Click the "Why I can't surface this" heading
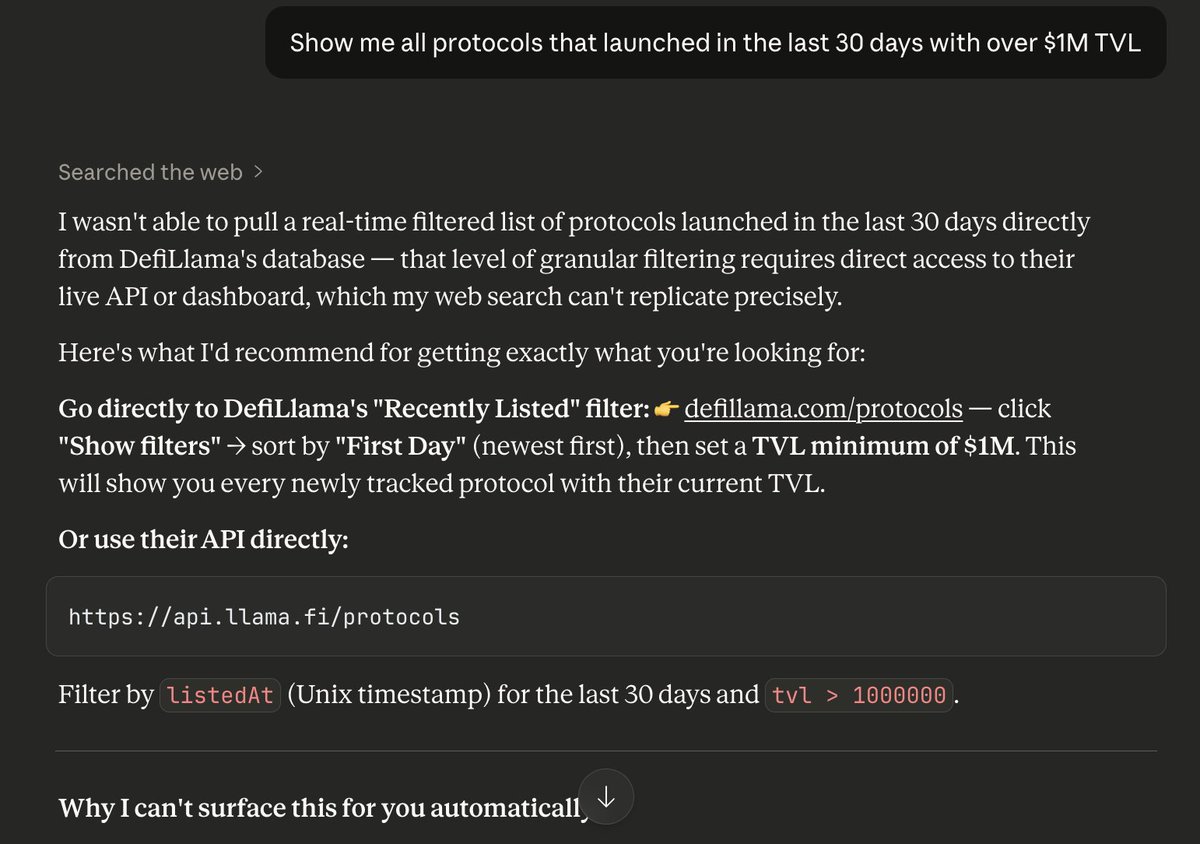Image resolution: width=1200 pixels, height=844 pixels. 320,807
